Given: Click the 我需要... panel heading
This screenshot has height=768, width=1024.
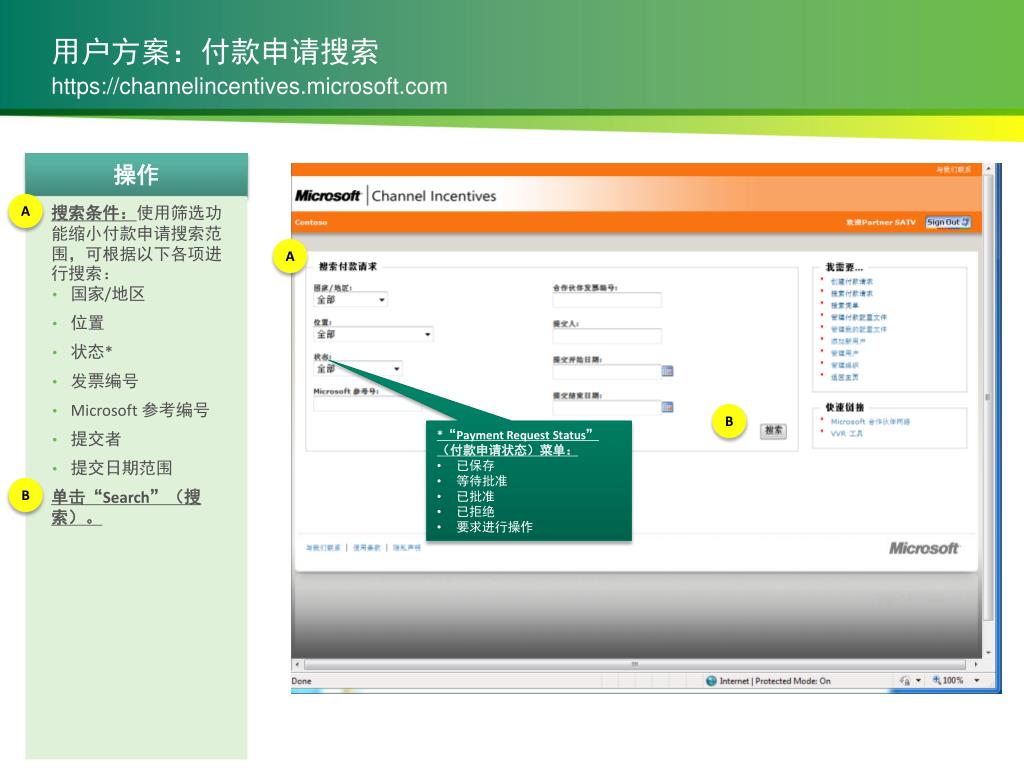Looking at the screenshot, I should coord(844,267).
